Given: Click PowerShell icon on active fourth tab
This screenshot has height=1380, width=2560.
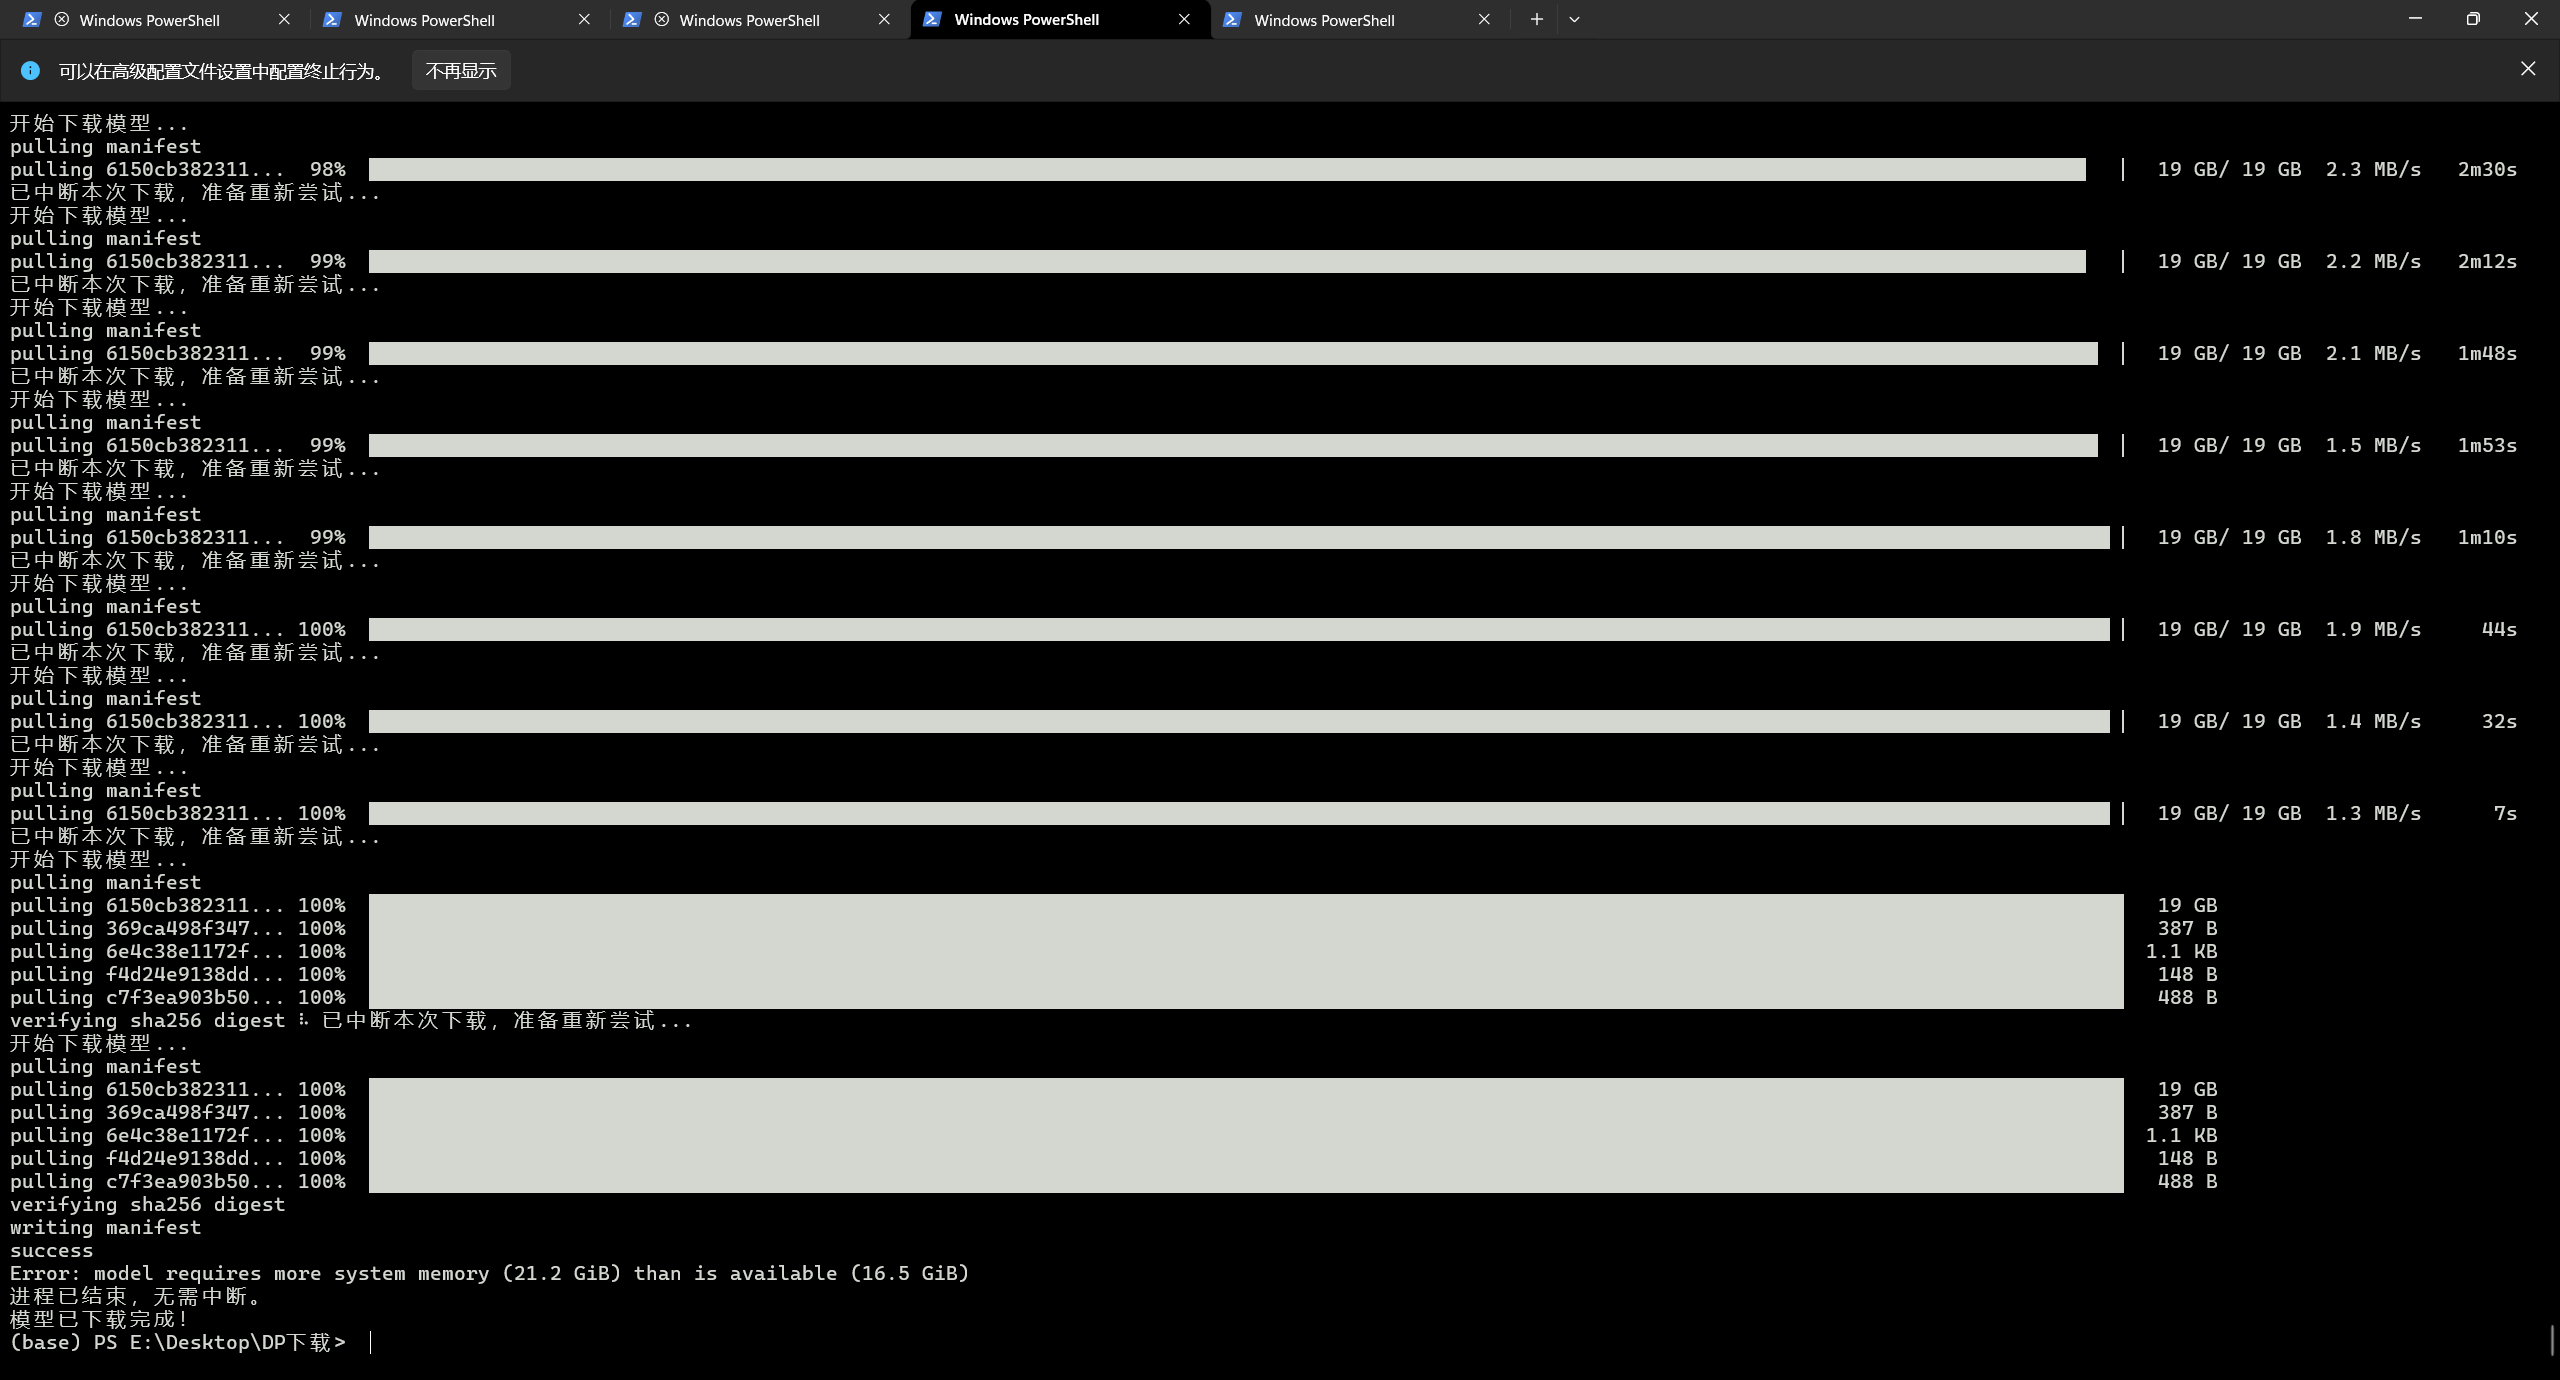Looking at the screenshot, I should point(932,19).
